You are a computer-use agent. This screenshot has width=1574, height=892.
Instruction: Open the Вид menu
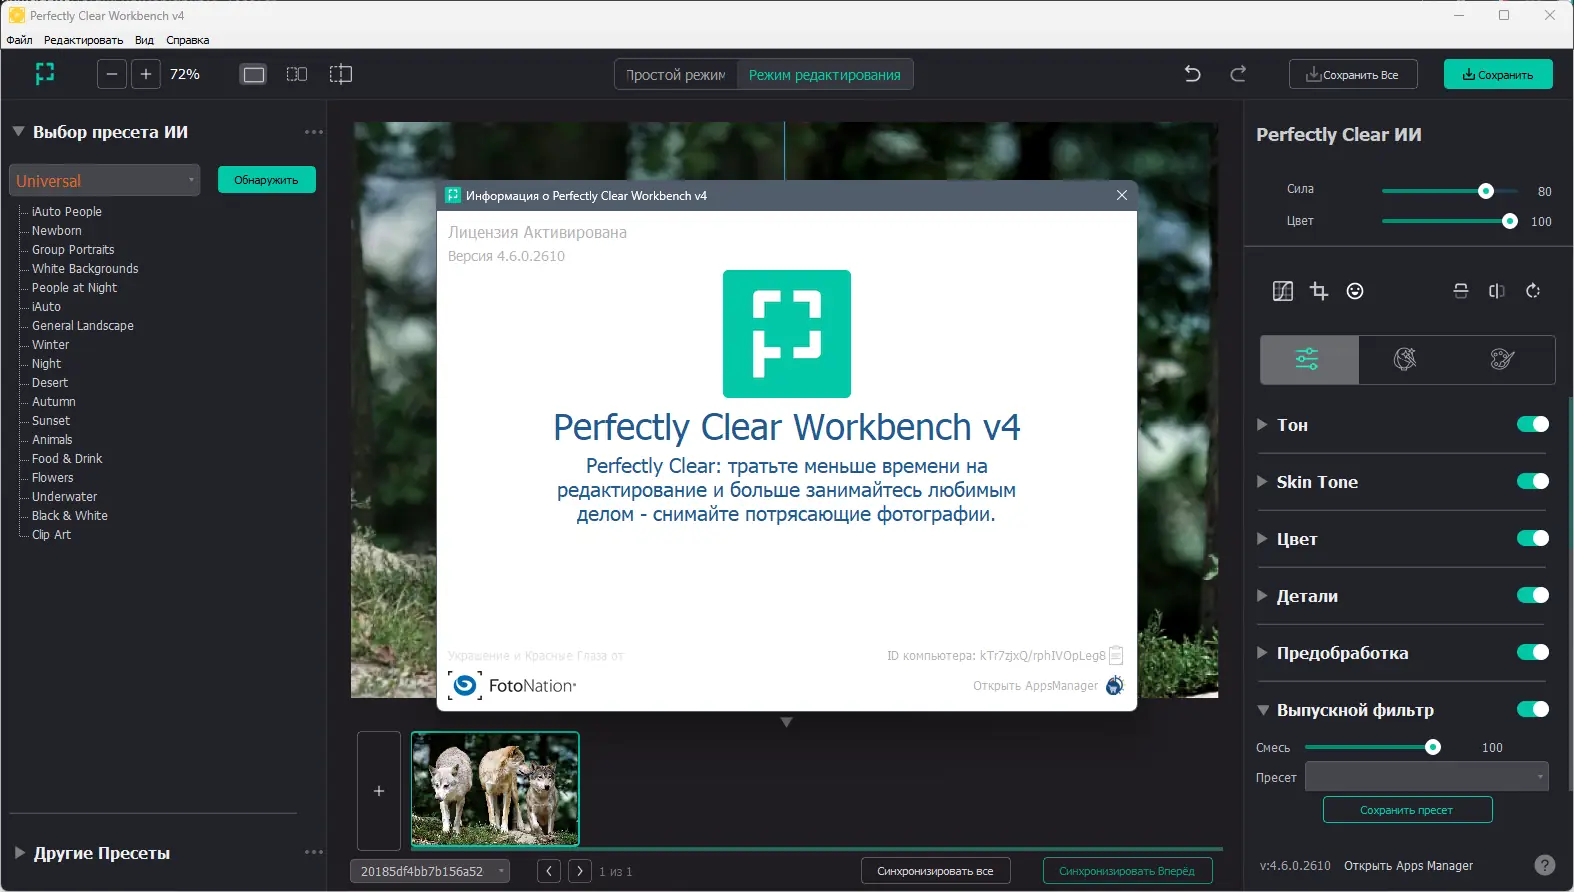[144, 40]
